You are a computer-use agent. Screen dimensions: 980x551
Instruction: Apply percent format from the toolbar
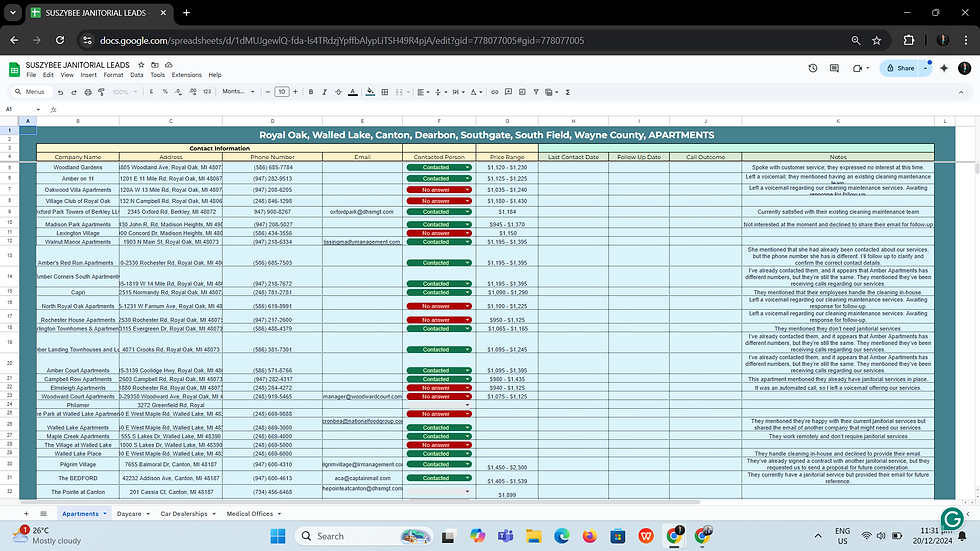[x=165, y=92]
